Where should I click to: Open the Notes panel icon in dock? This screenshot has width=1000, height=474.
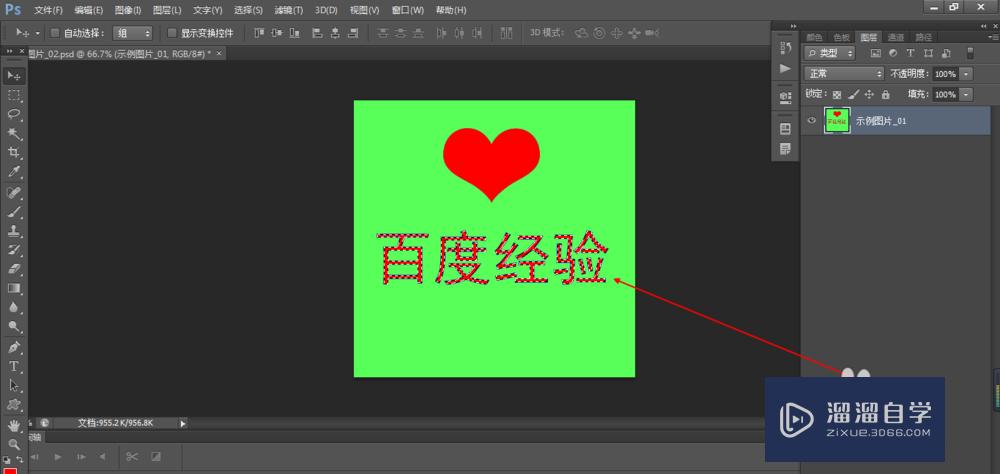[786, 149]
